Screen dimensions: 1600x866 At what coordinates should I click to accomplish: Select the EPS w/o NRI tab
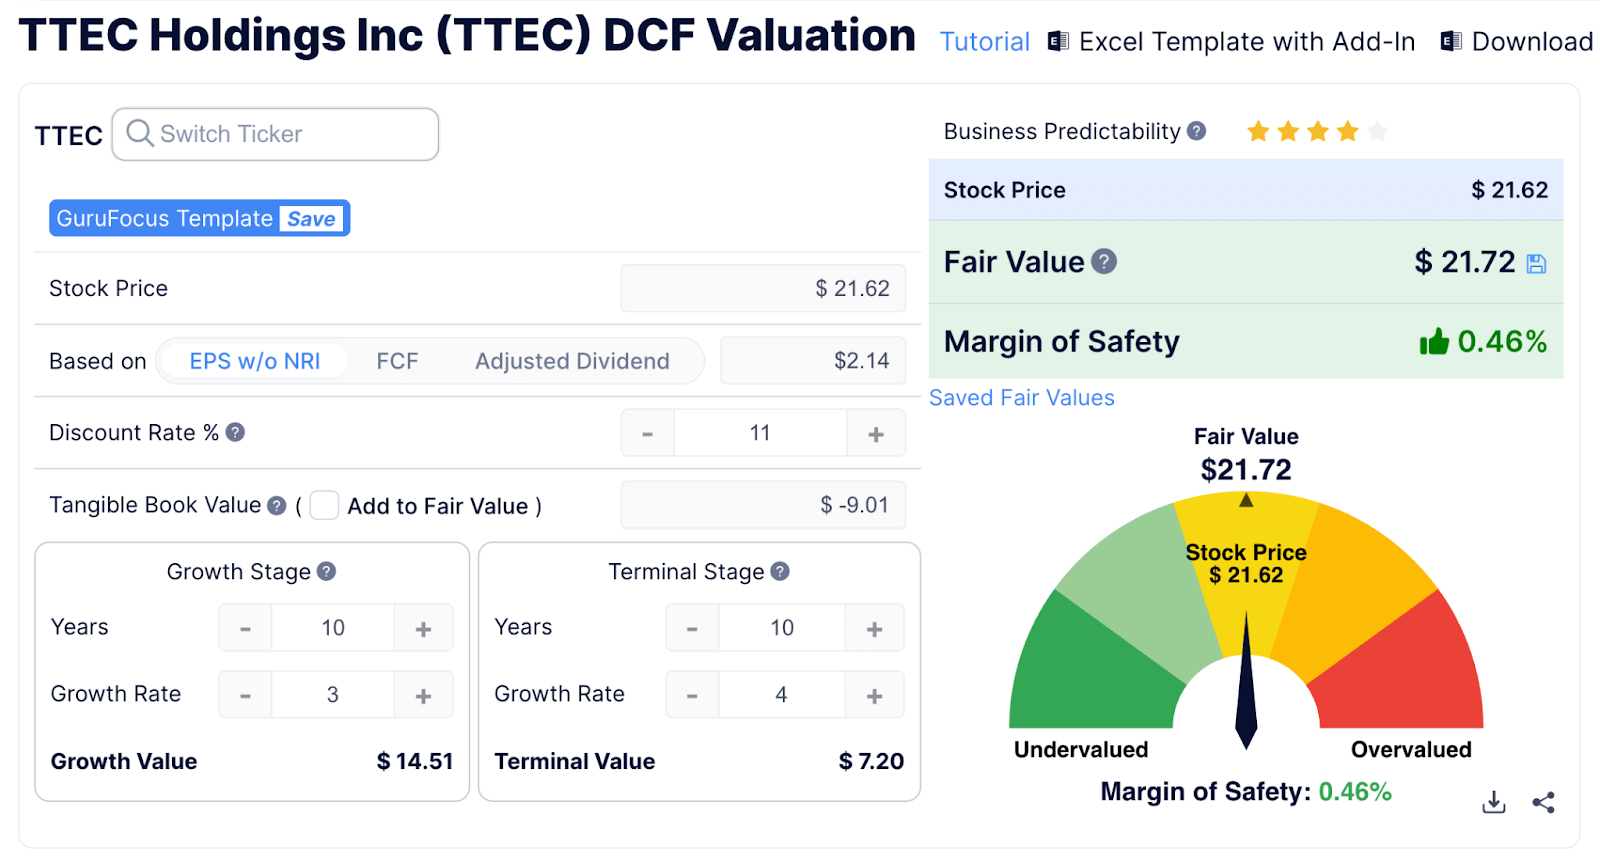[253, 361]
